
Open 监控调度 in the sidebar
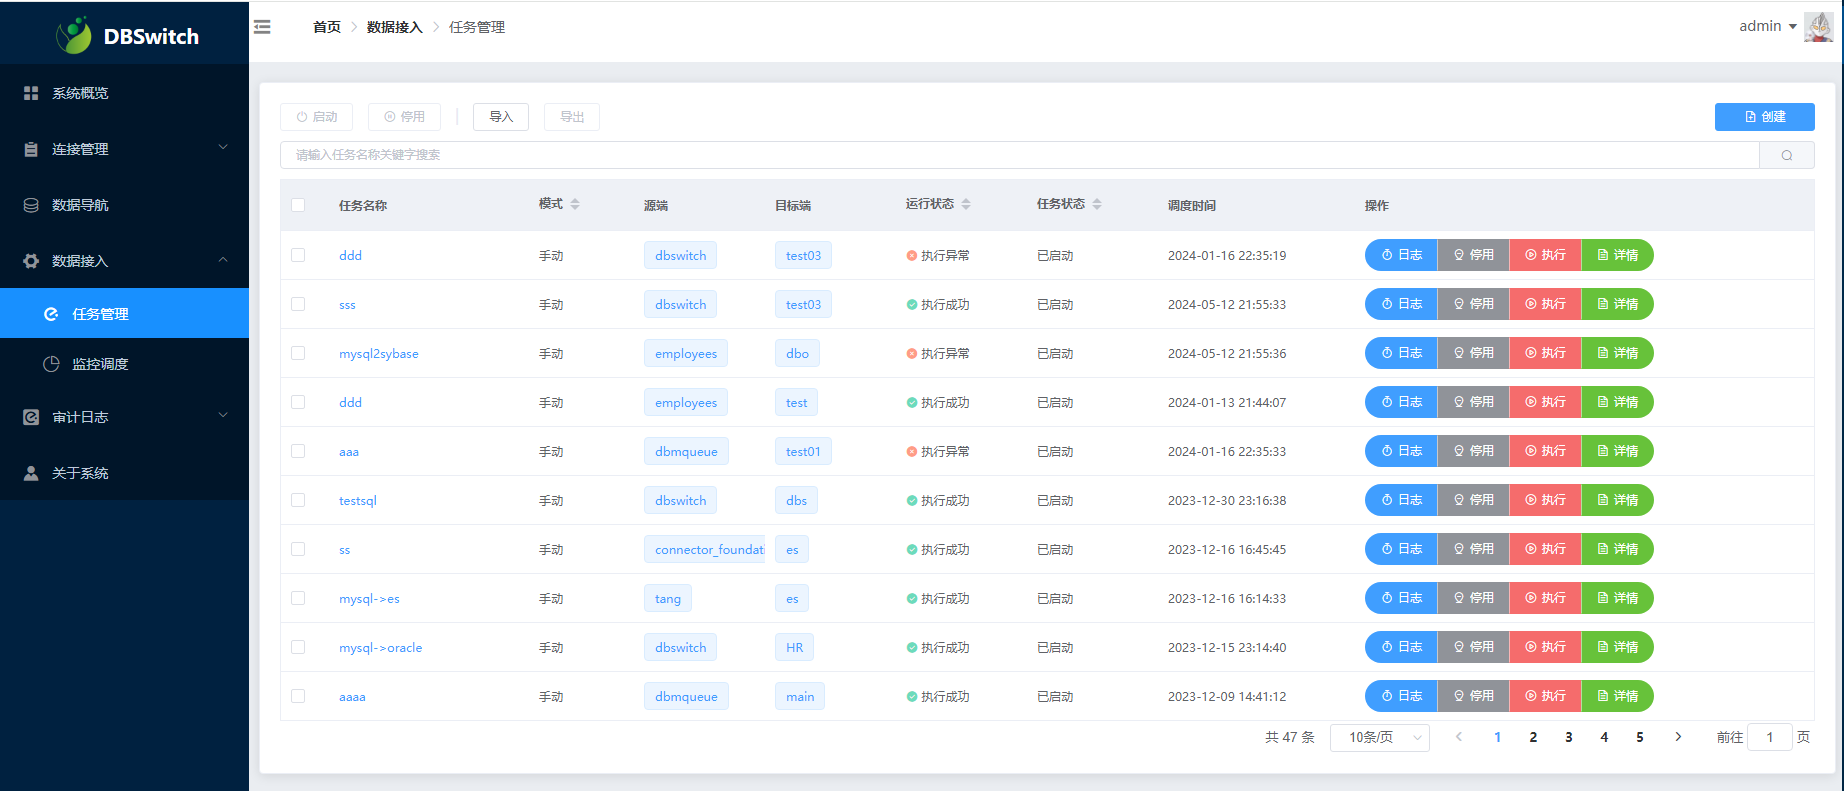(100, 364)
